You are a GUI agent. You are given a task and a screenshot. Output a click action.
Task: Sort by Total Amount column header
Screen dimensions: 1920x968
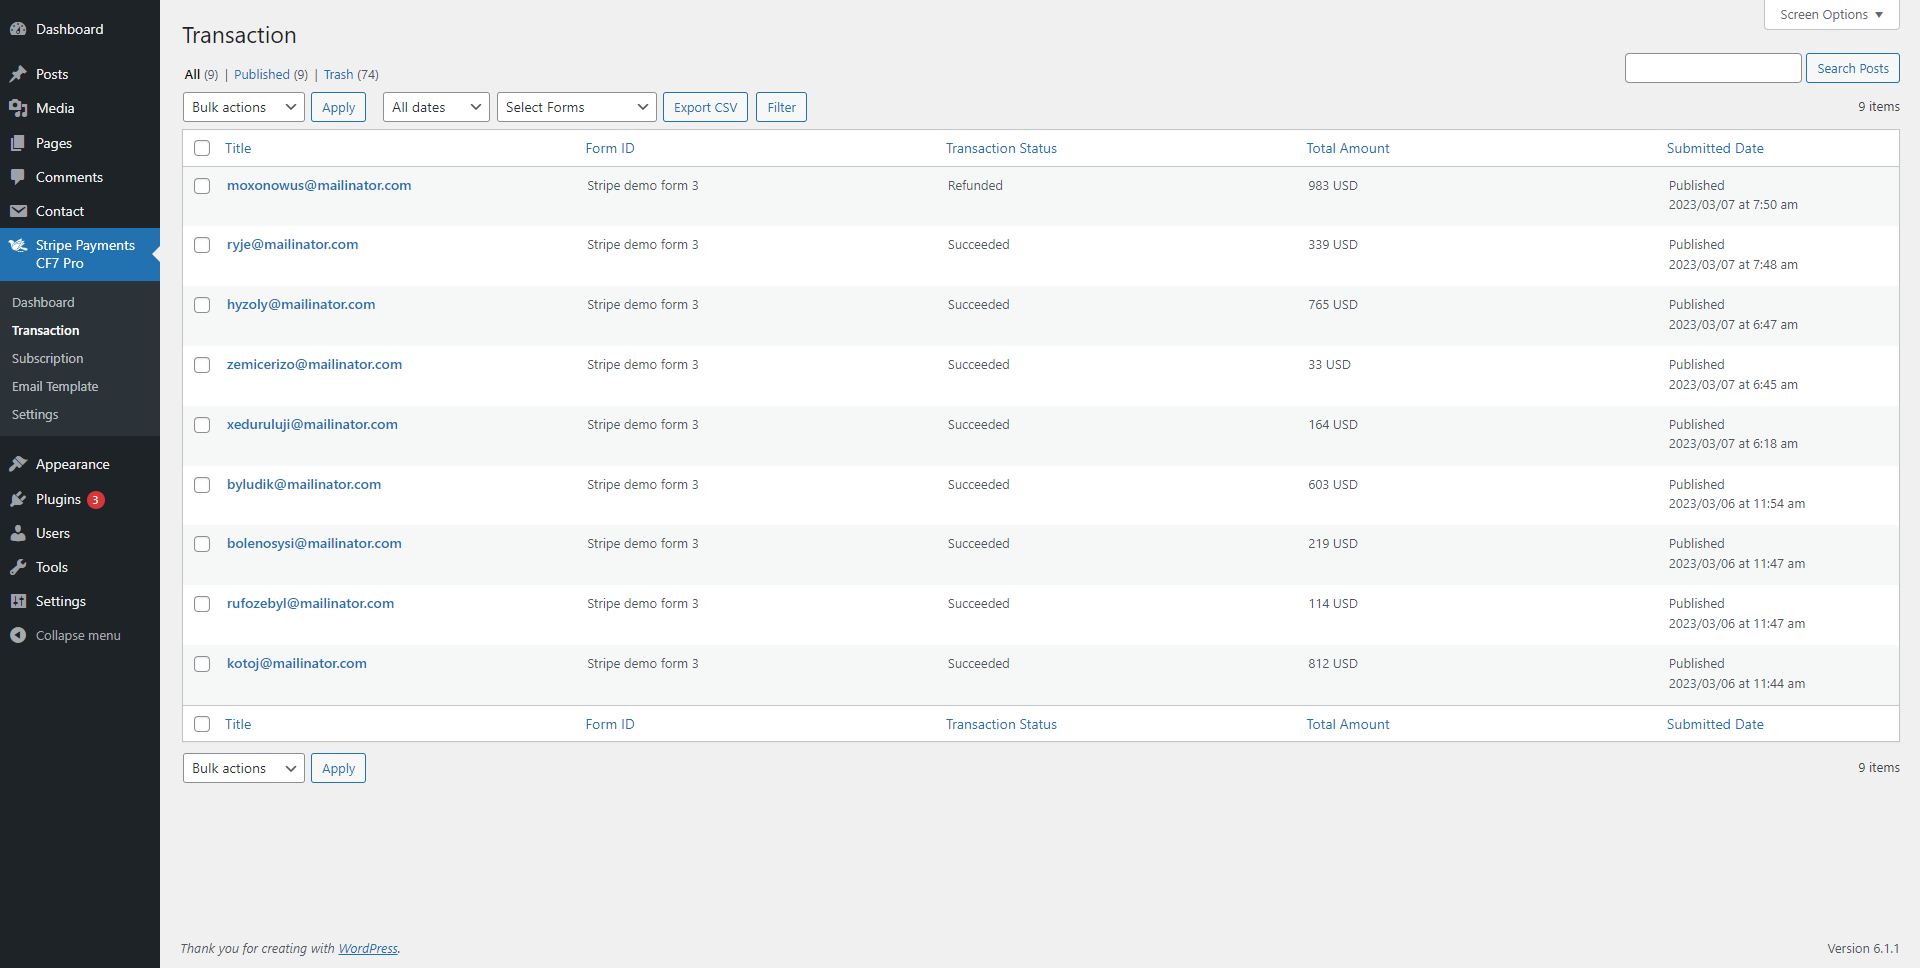point(1347,148)
